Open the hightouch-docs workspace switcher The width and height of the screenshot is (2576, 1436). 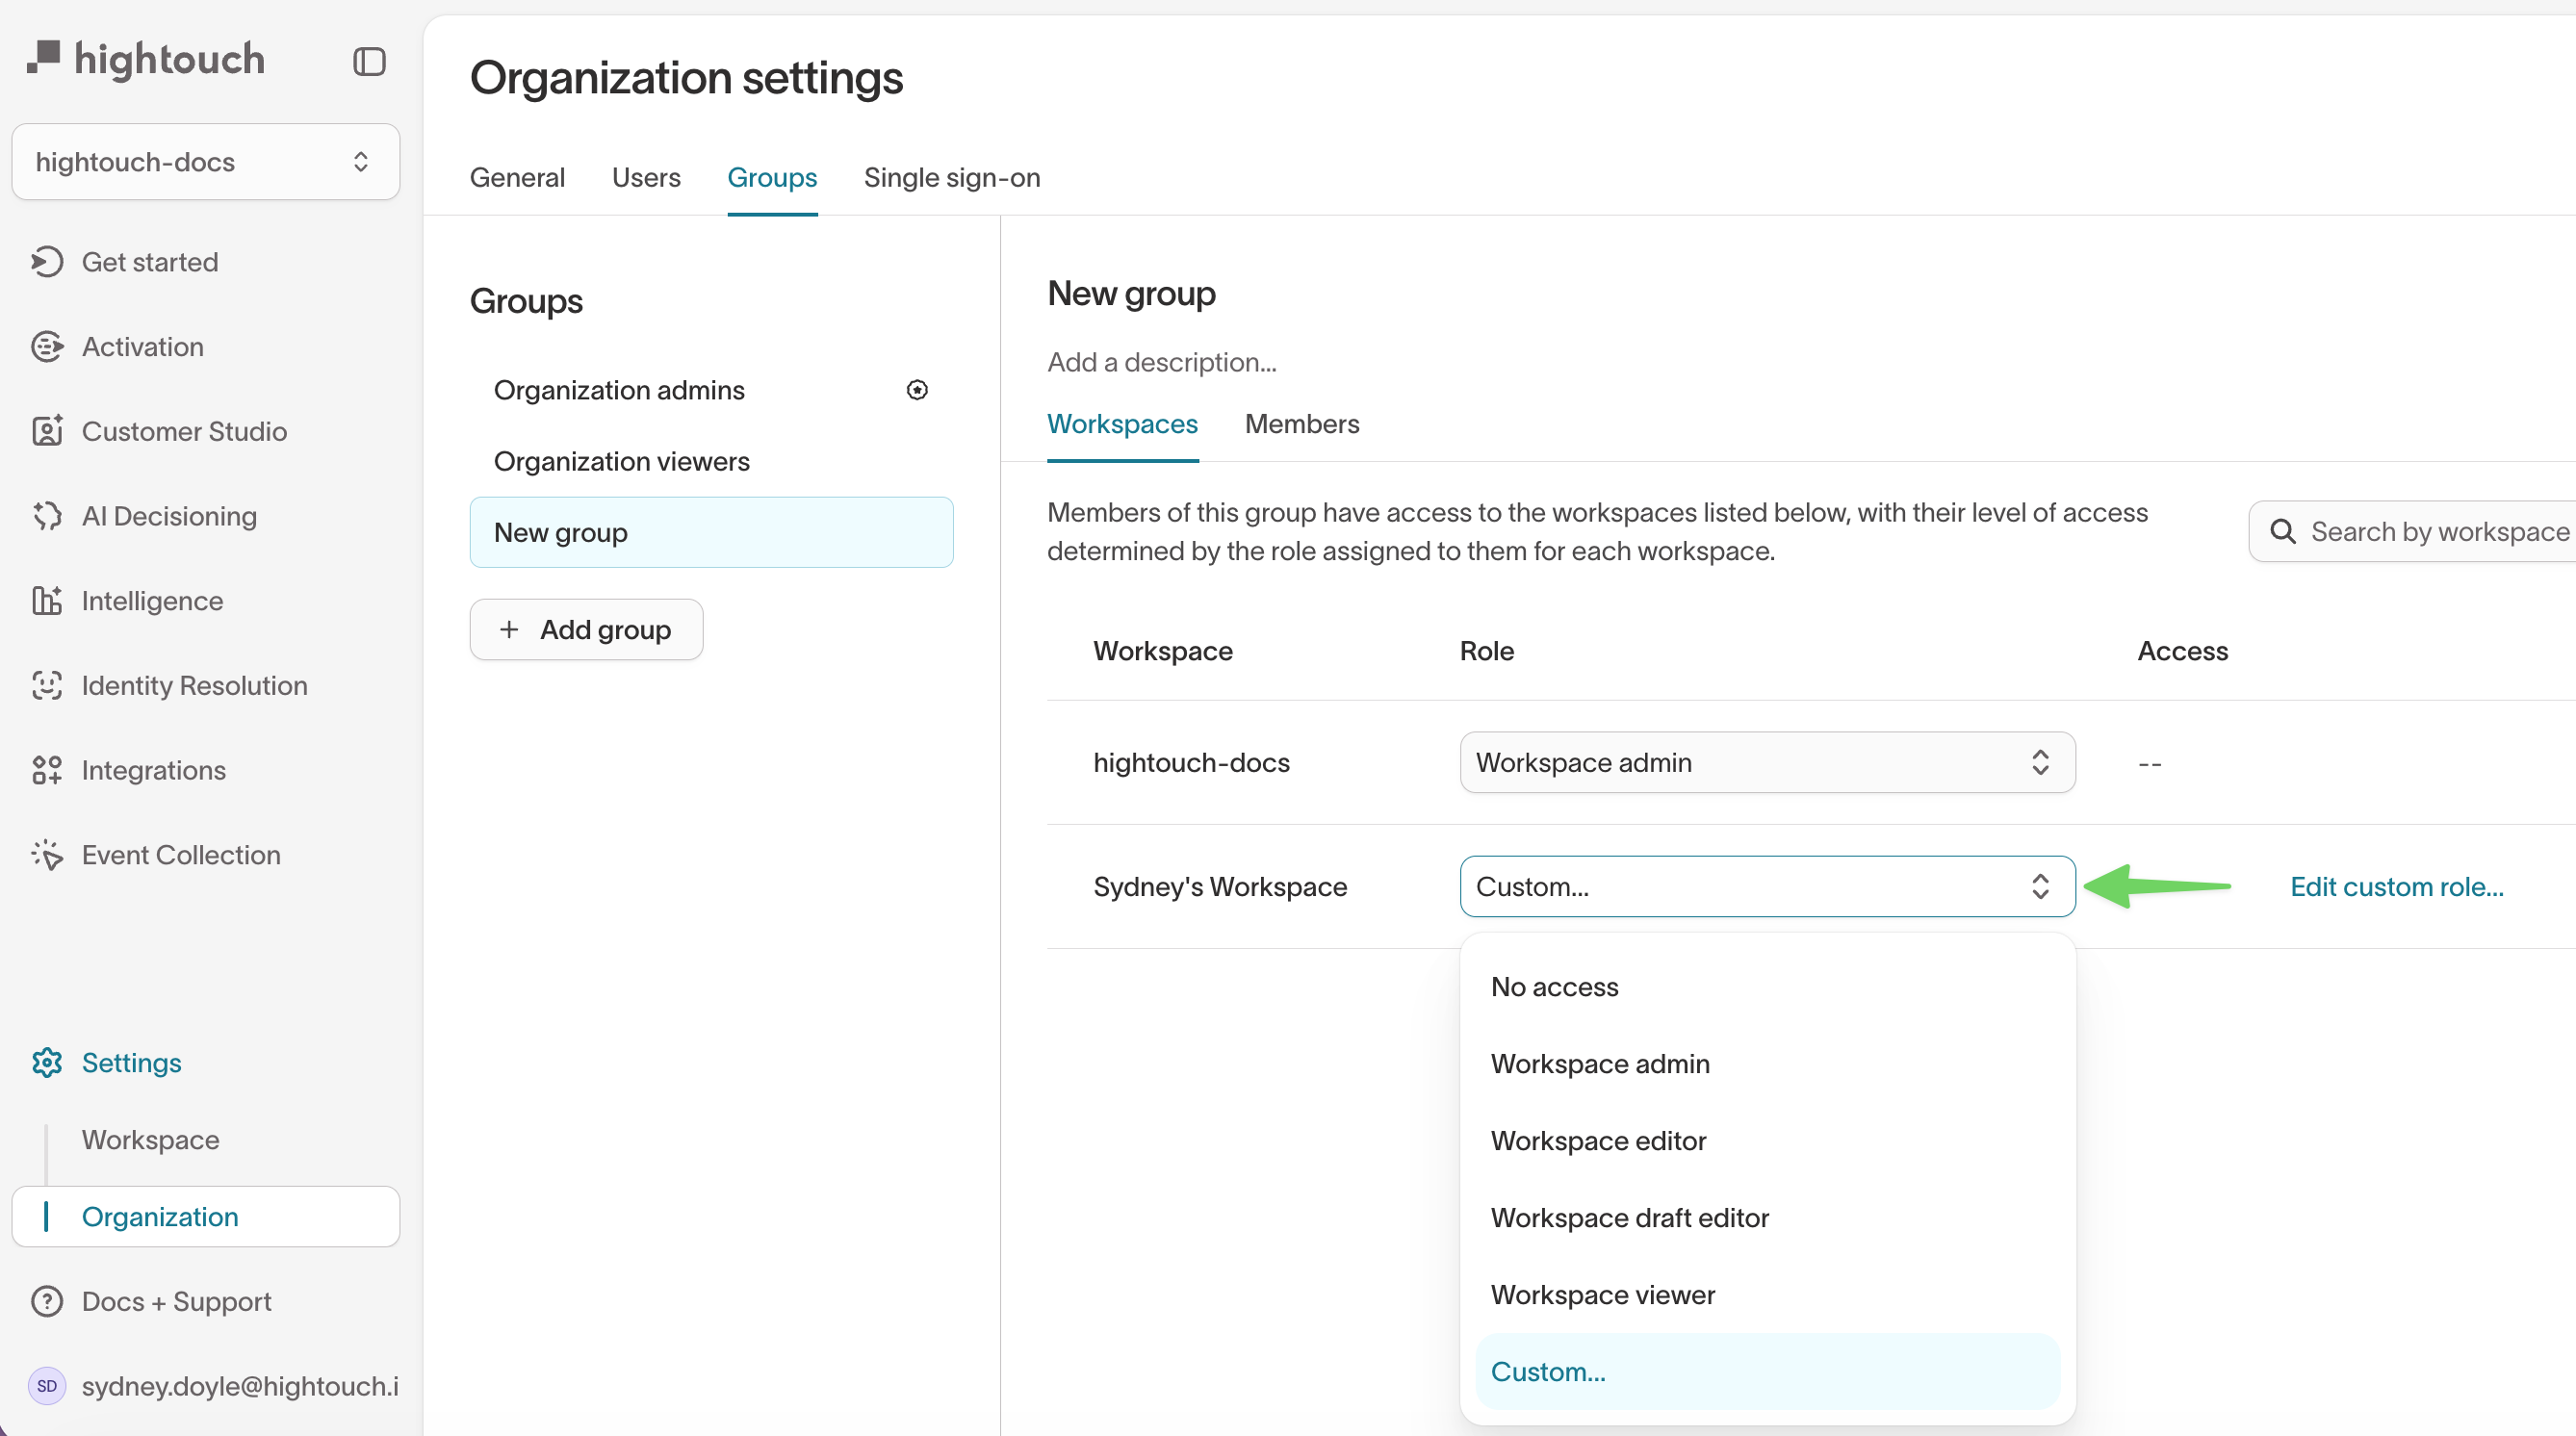point(205,162)
